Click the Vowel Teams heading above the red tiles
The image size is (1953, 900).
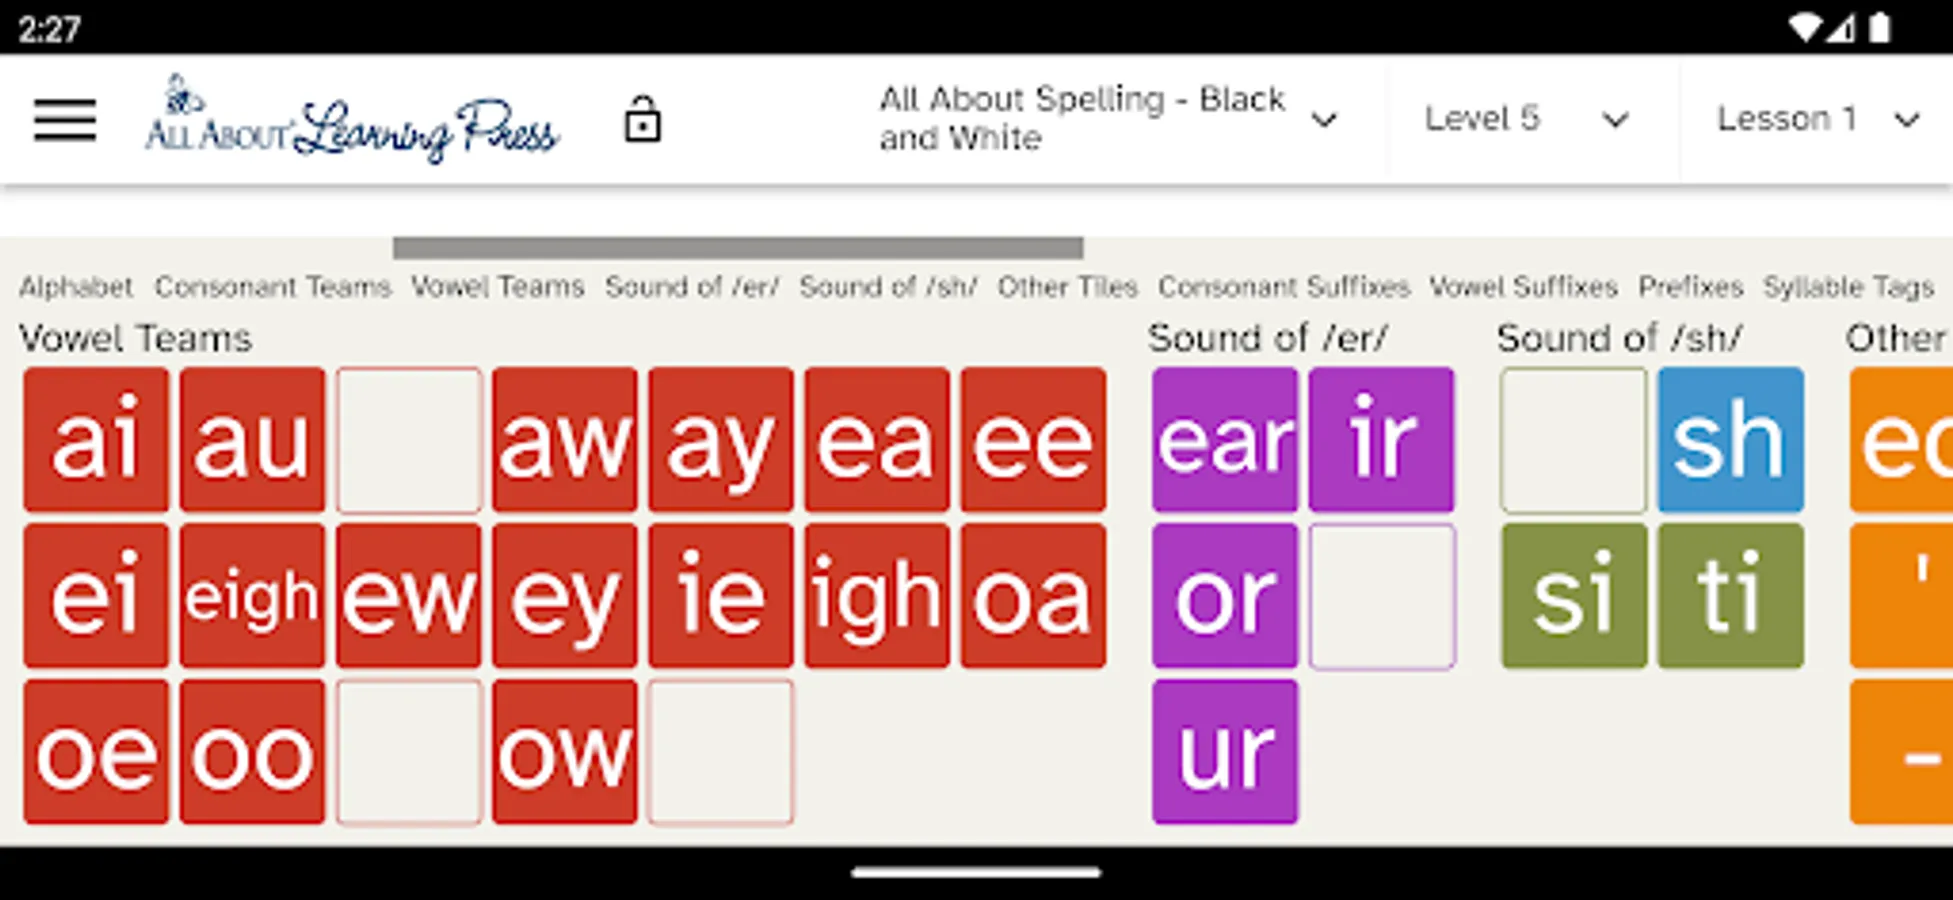tap(136, 339)
